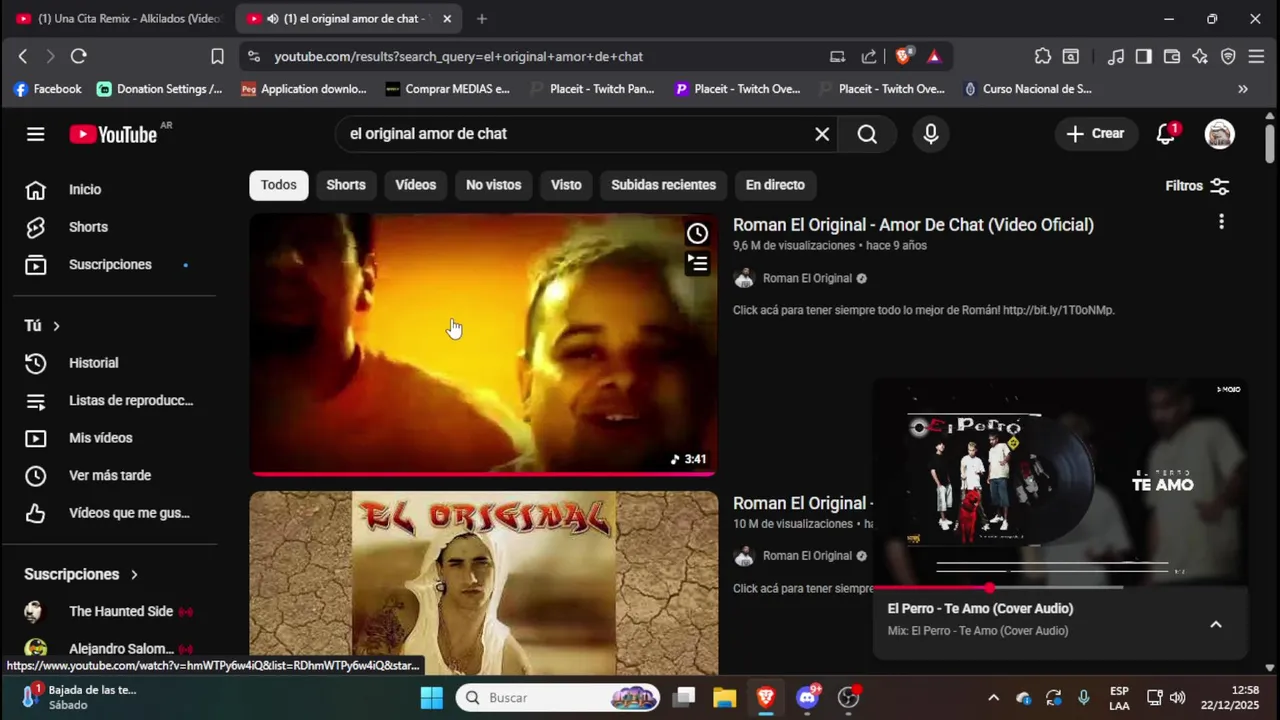Viewport: 1280px width, 720px height.
Task: Click the Brave Rewards triangle icon
Action: coord(934,57)
